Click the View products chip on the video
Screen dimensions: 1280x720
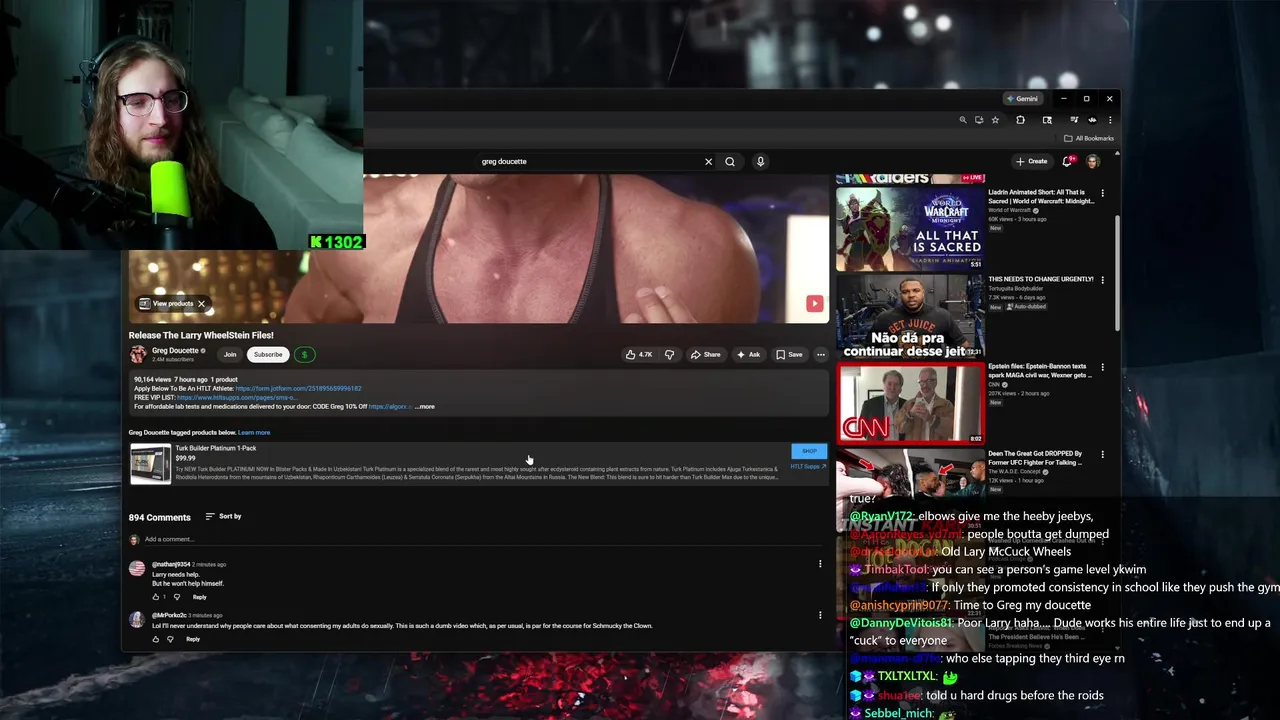coord(166,304)
